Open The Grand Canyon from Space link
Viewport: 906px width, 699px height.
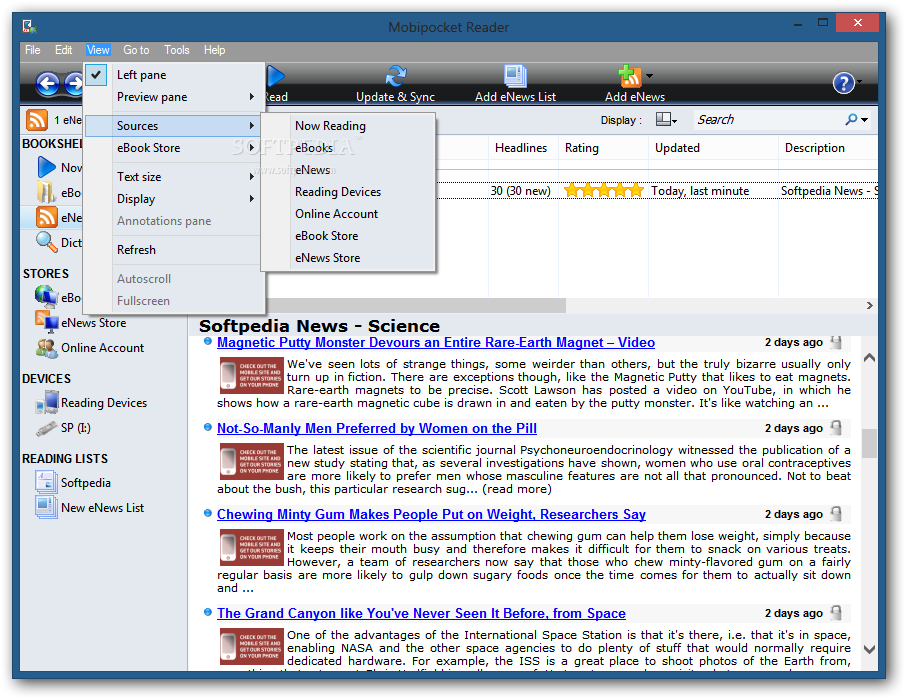point(421,614)
